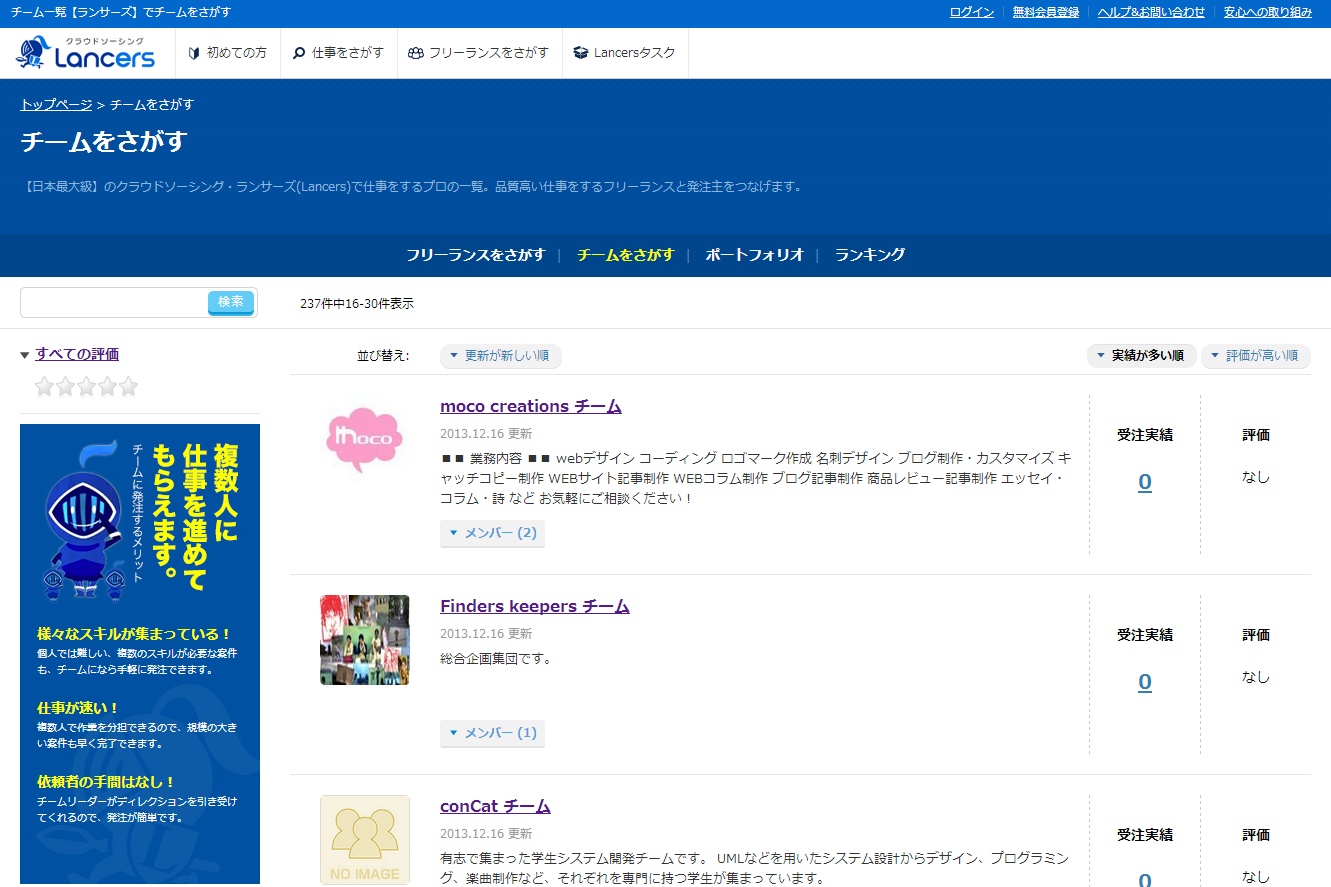Screen dimensions: 1331x887
Task: Click the moco creations pink logo thumbnail
Action: (365, 440)
